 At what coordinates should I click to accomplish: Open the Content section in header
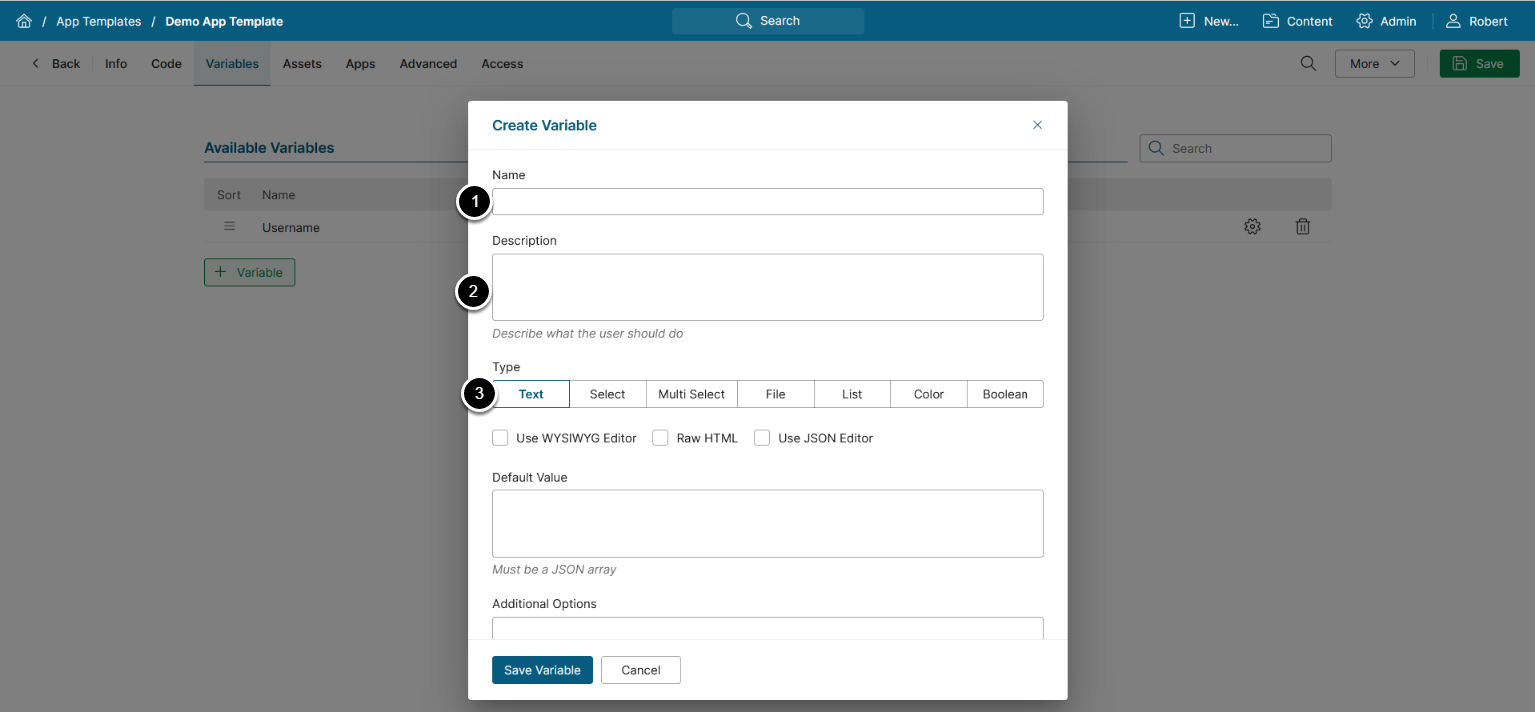click(x=1297, y=21)
